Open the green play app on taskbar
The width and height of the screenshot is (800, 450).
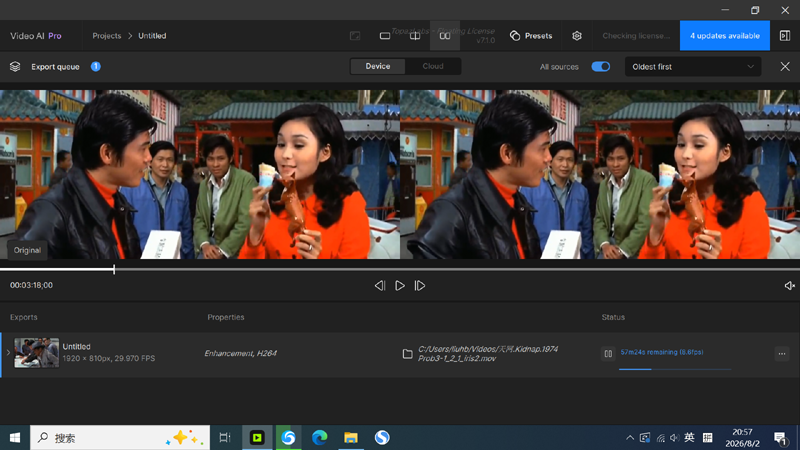click(x=257, y=438)
